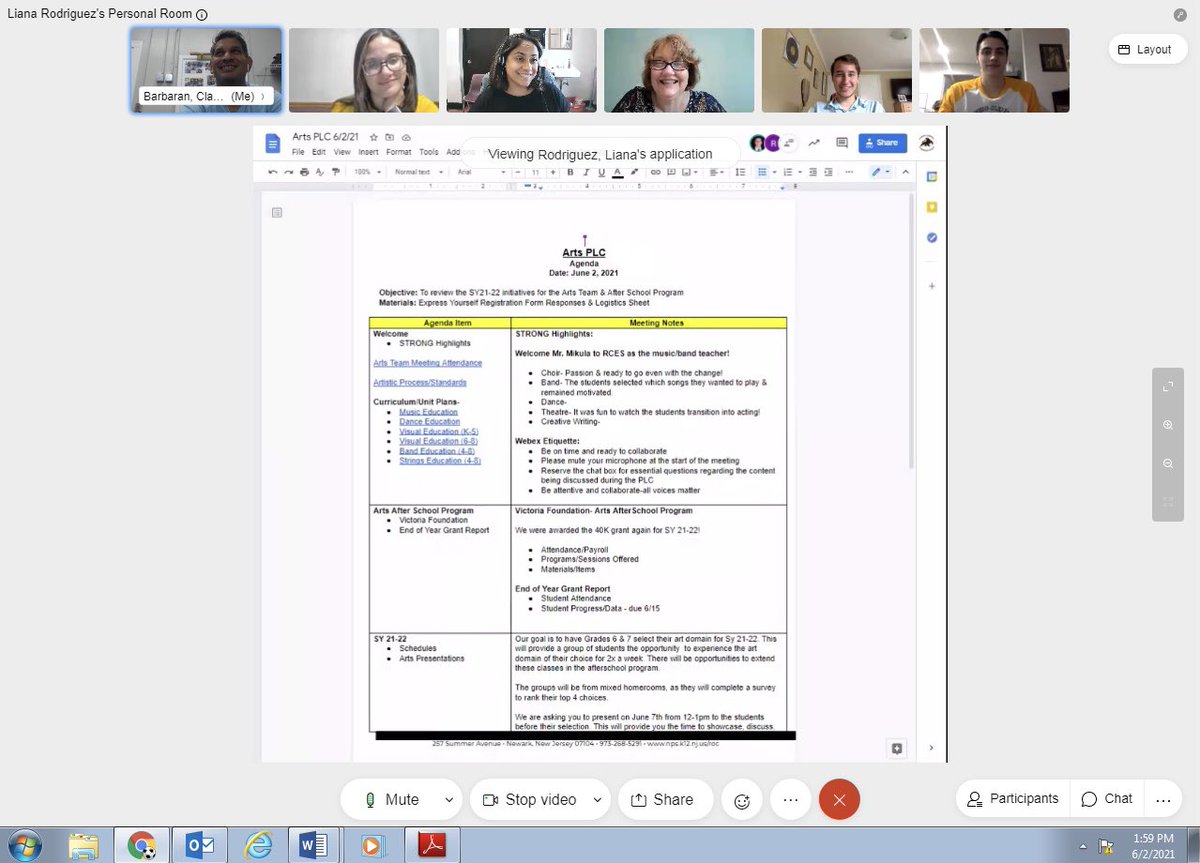Select Barbaran's own video thumbnail
This screenshot has height=863, width=1200.
click(x=207, y=69)
